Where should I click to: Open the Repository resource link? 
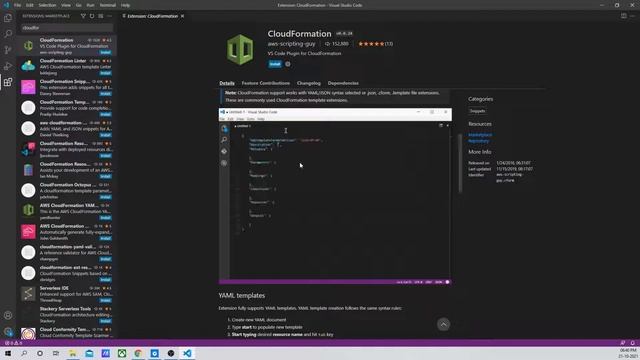[479, 141]
